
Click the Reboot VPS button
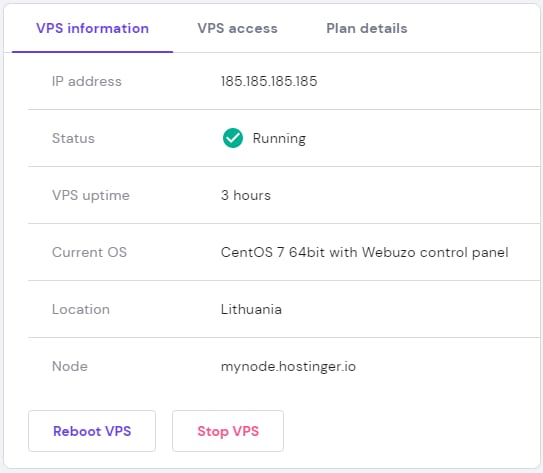92,431
